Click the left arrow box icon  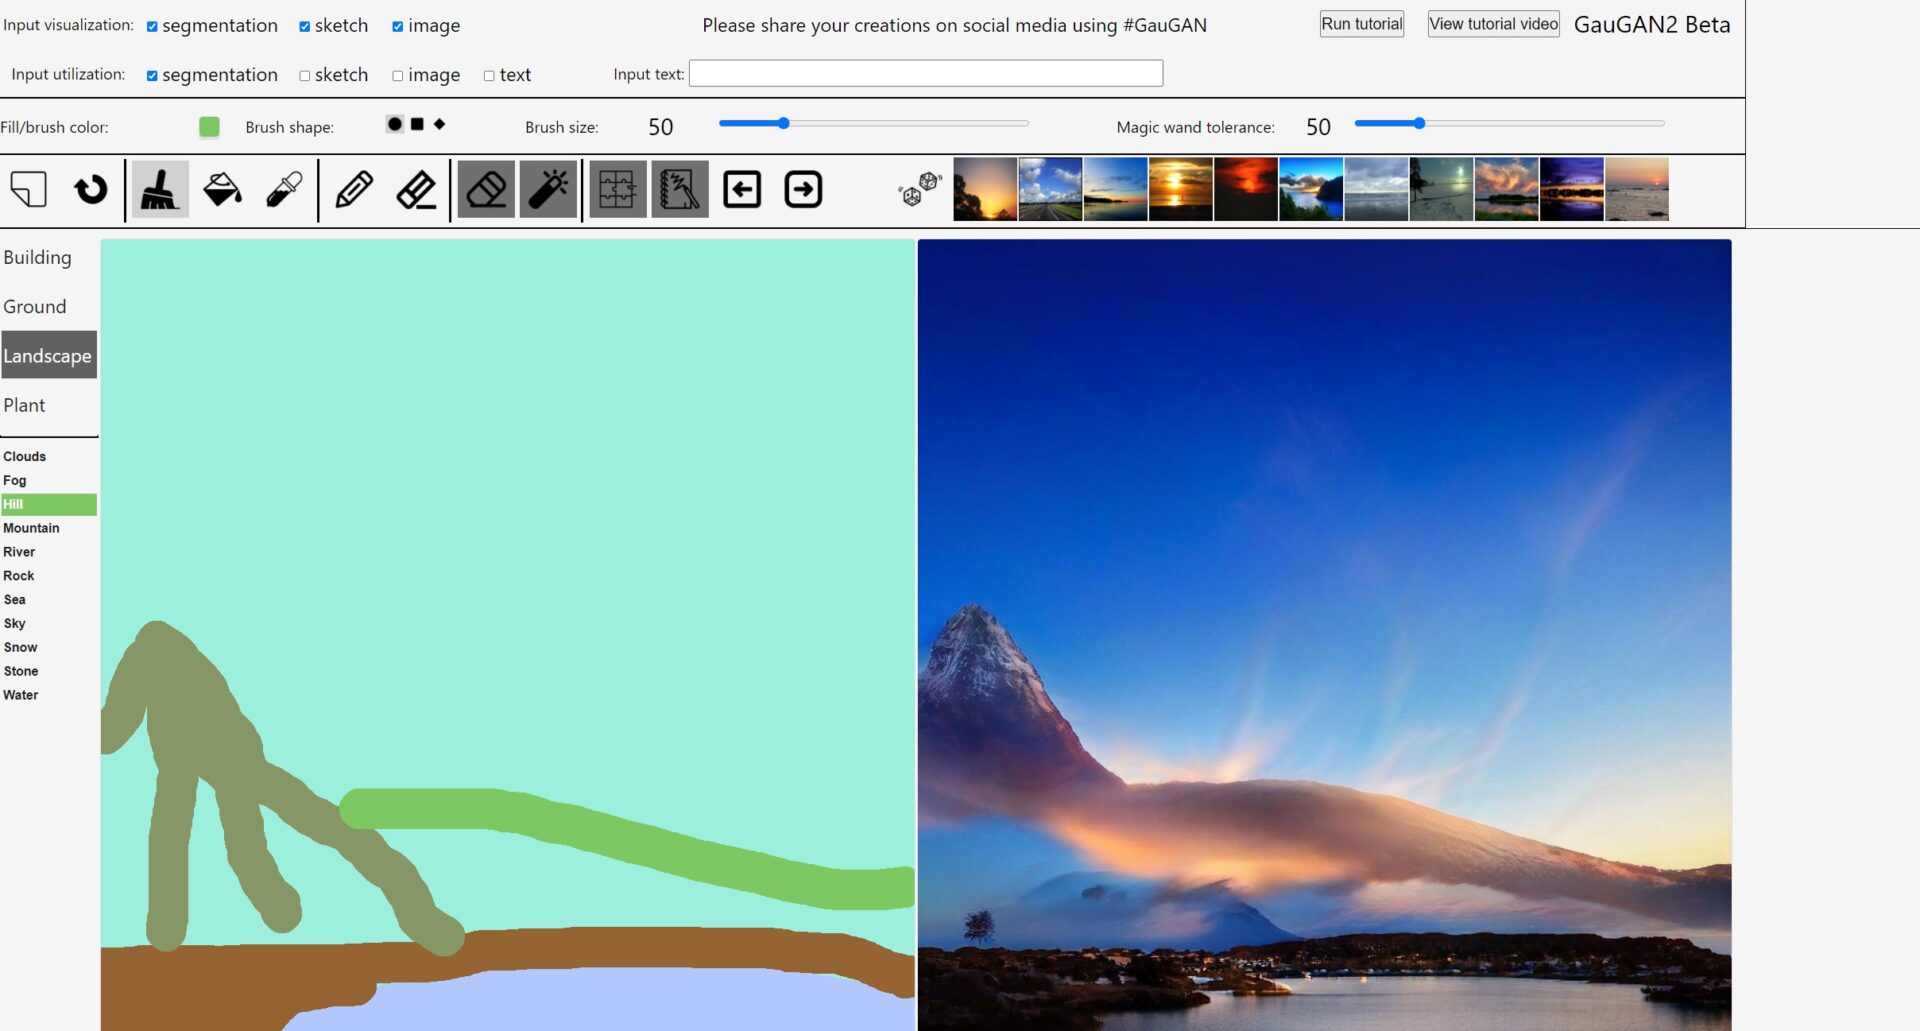tap(742, 189)
